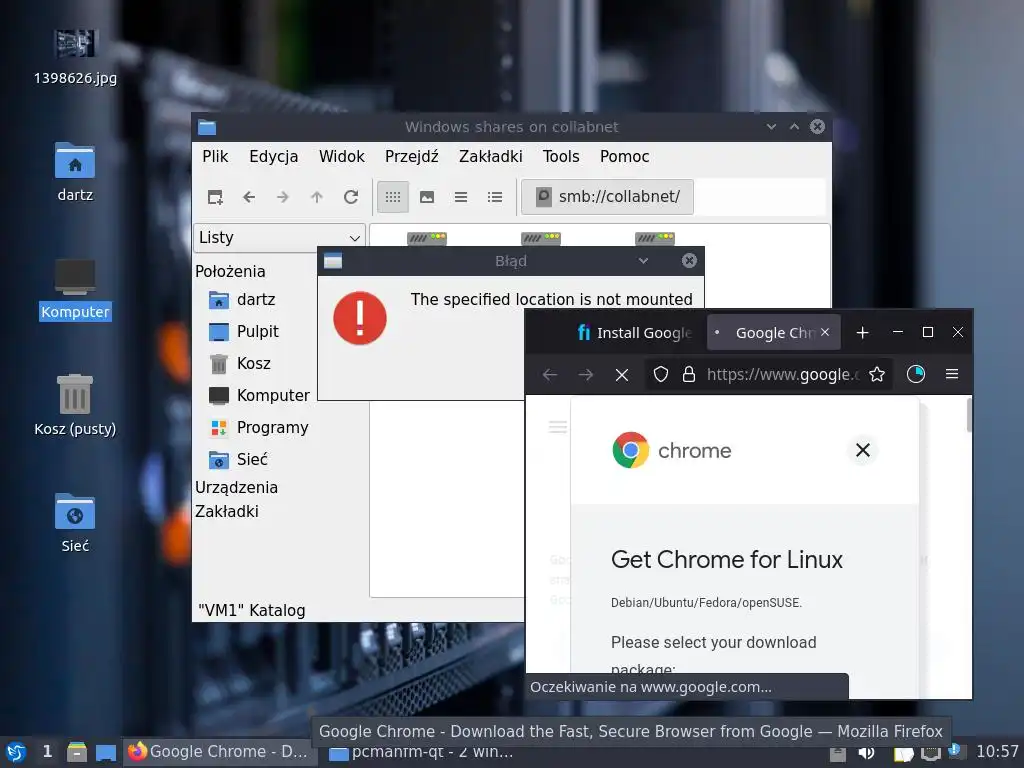The width and height of the screenshot is (1024, 768).
Task: Click the Błąd dialog window menu icon
Action: coord(333,261)
